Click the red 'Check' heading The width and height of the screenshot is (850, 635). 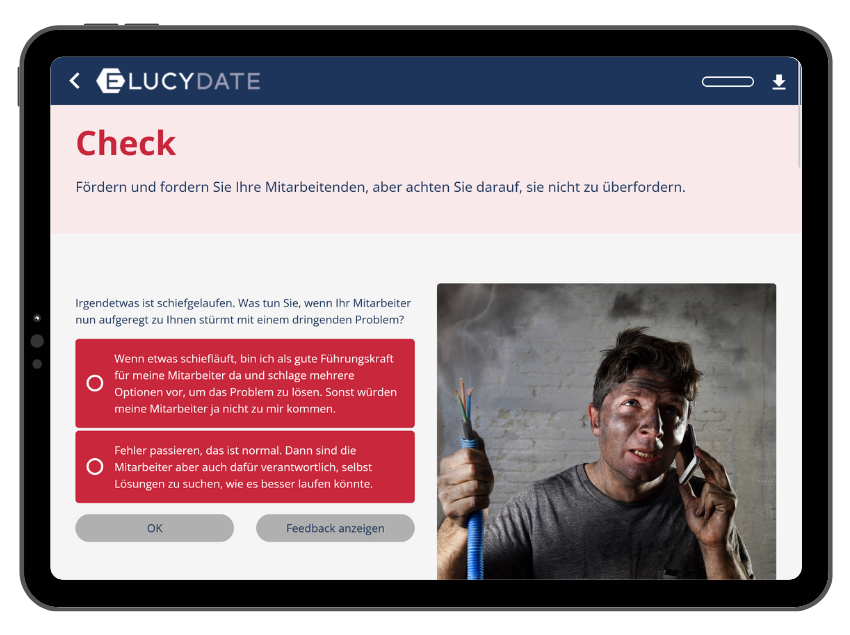tap(126, 143)
